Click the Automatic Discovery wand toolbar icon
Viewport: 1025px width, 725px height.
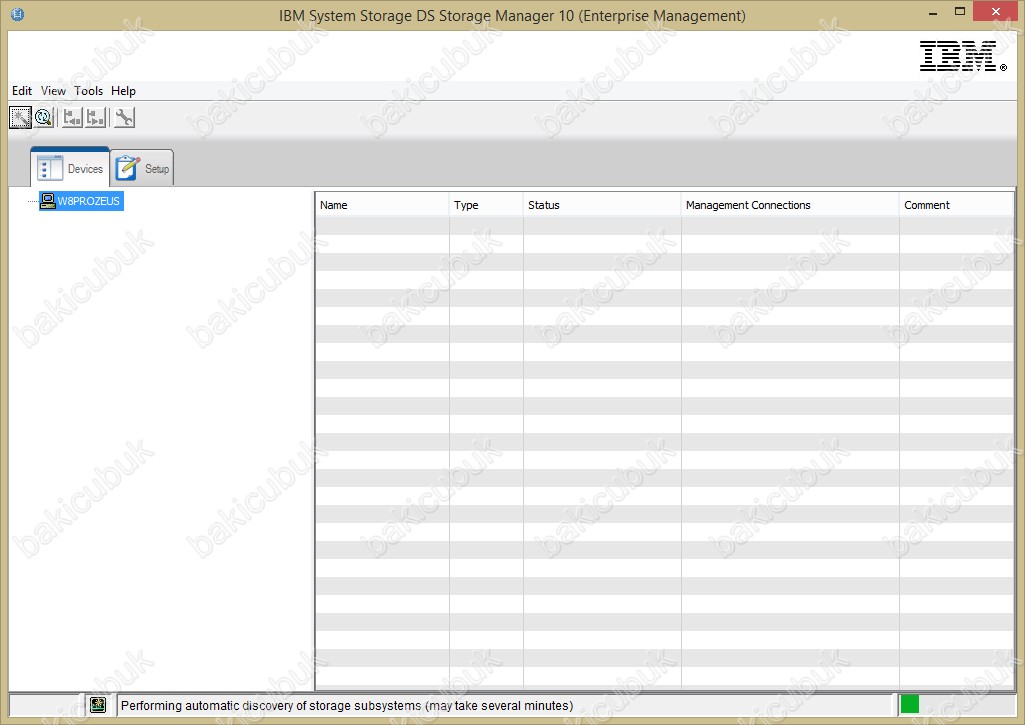[x=20, y=118]
